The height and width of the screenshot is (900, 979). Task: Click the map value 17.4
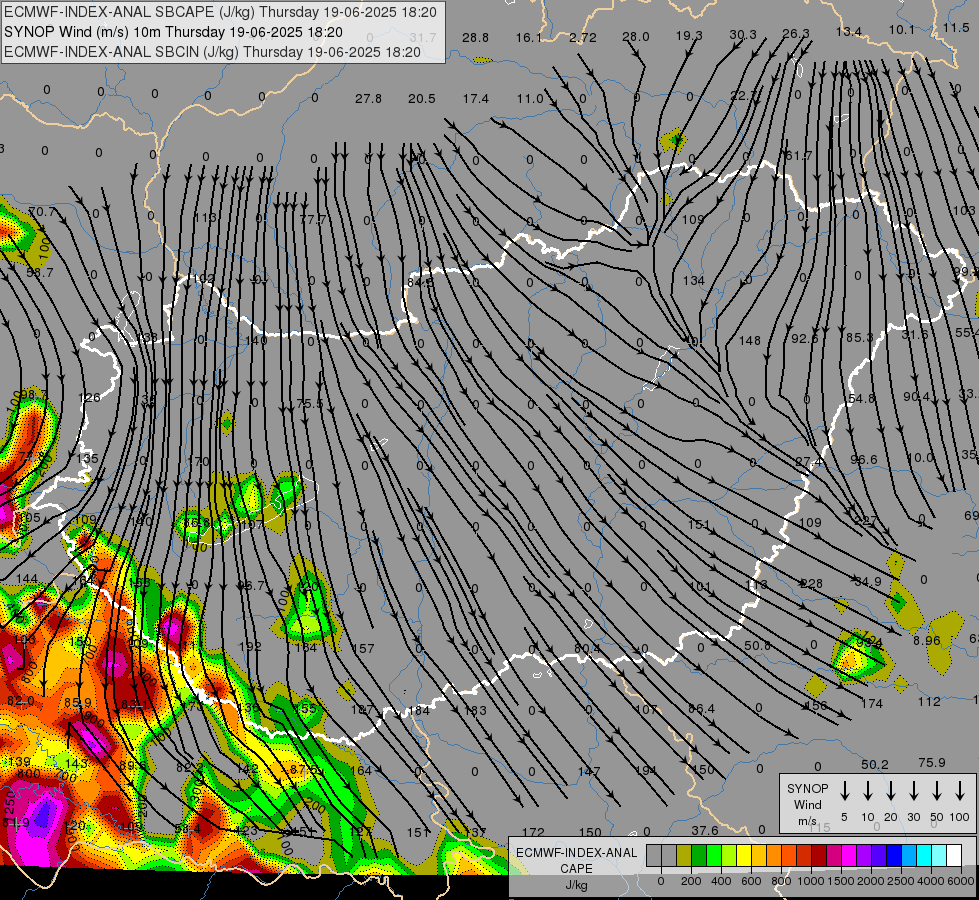pyautogui.click(x=475, y=99)
